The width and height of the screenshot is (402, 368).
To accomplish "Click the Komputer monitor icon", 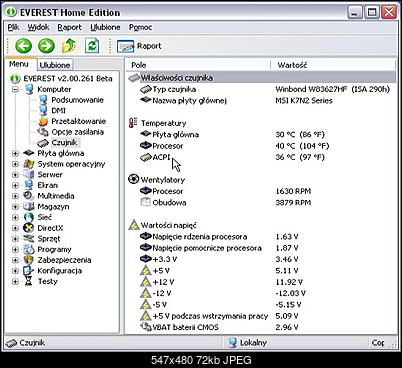I will point(29,89).
